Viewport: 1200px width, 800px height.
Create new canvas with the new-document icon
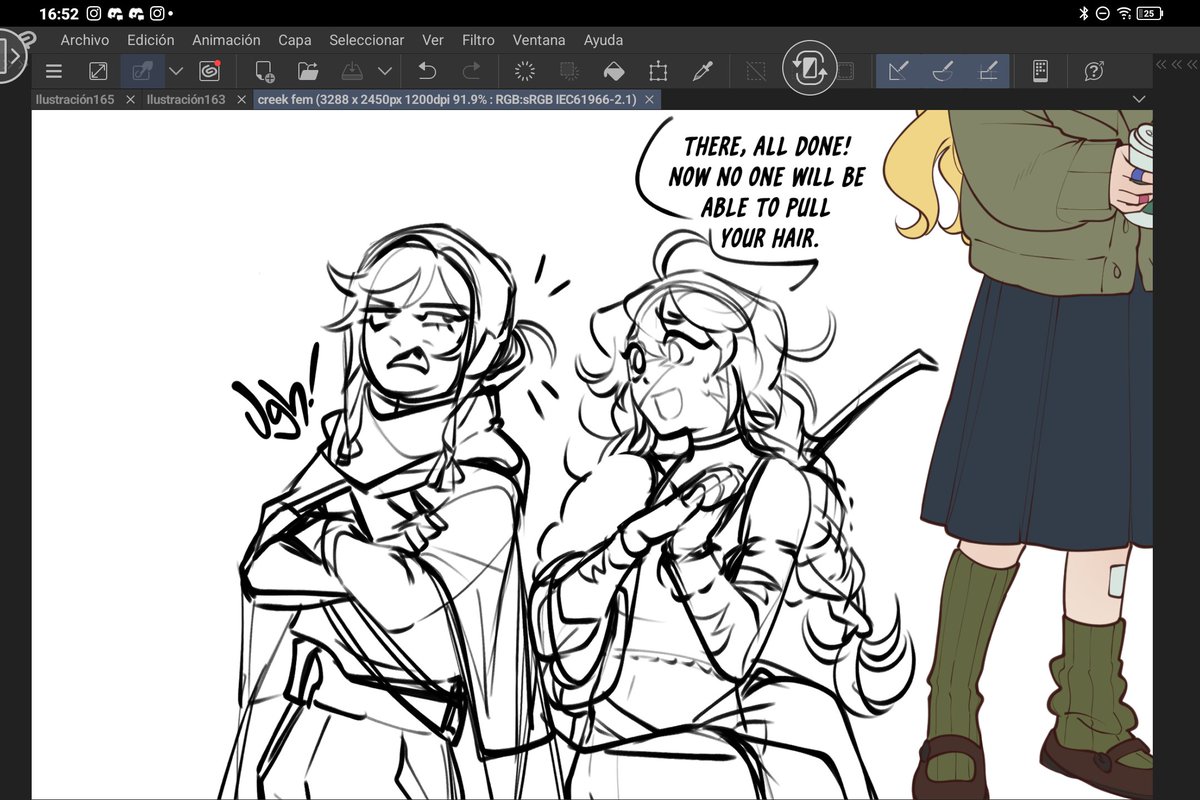(265, 71)
